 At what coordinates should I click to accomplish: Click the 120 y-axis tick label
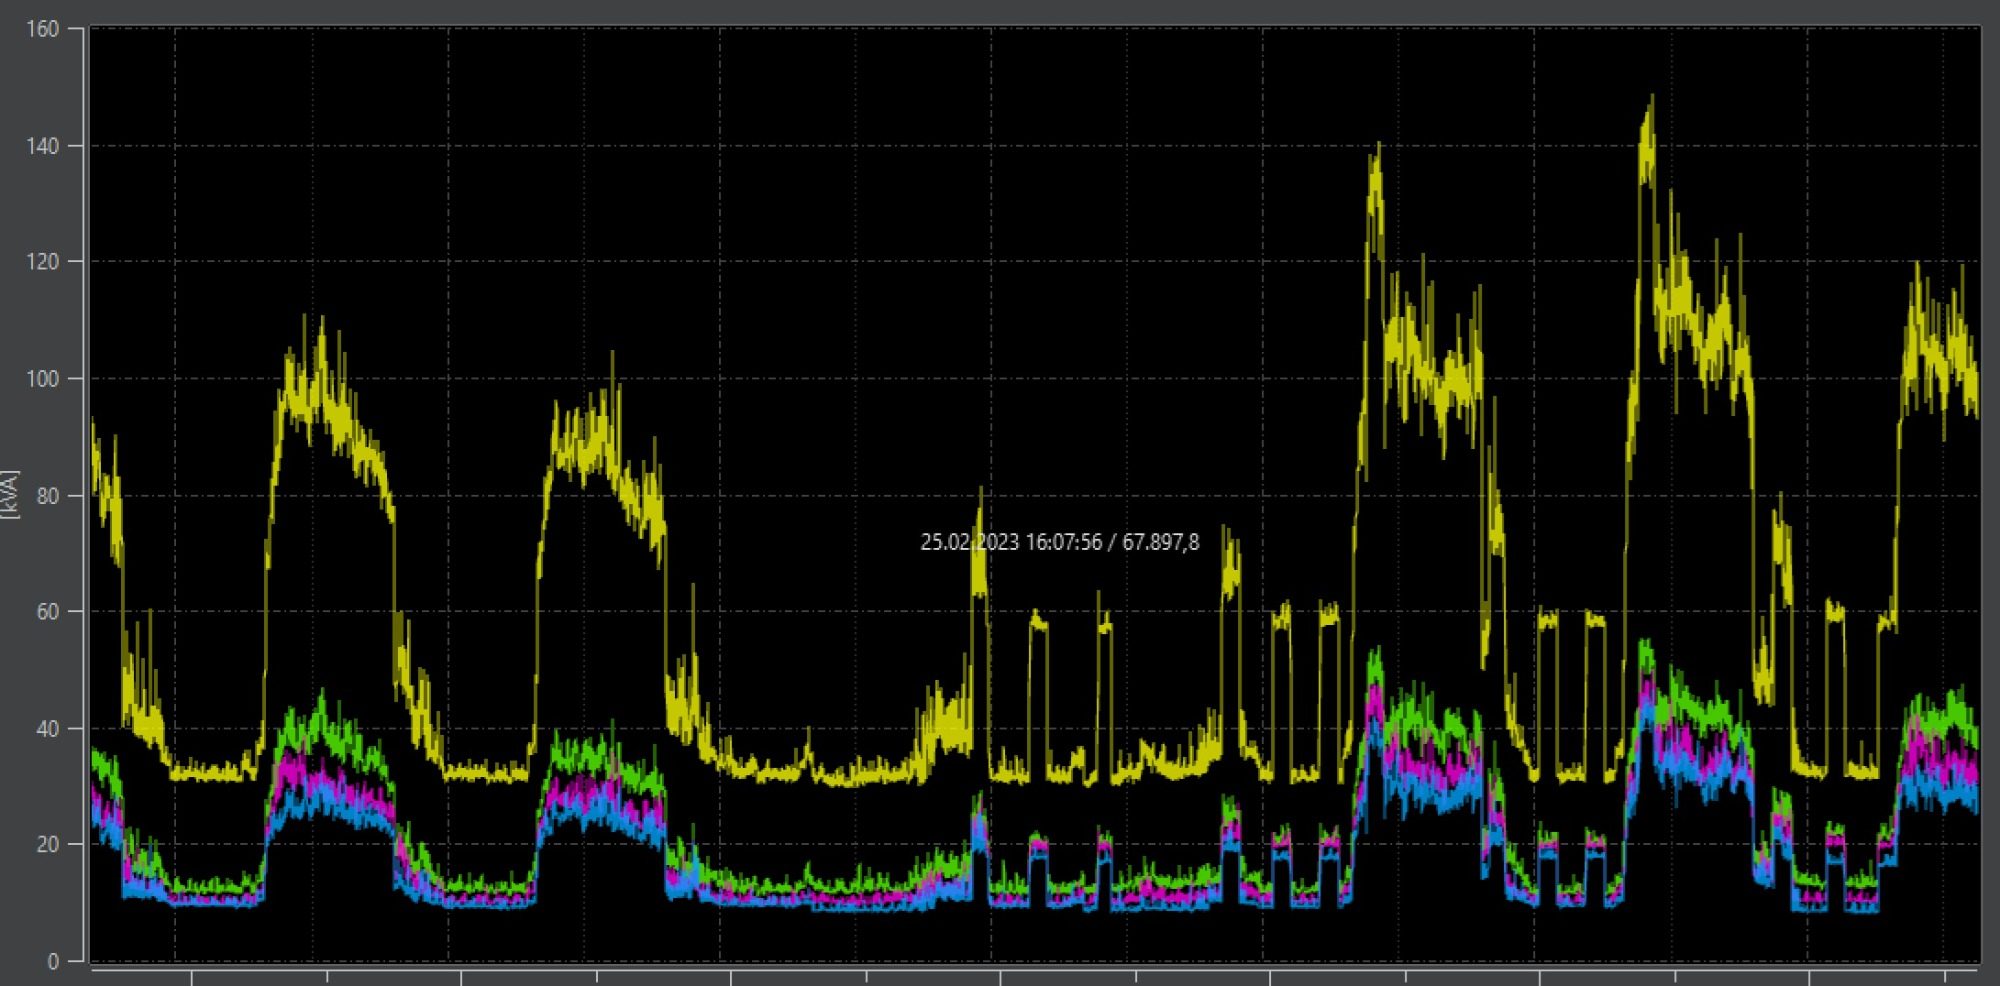pyautogui.click(x=42, y=262)
